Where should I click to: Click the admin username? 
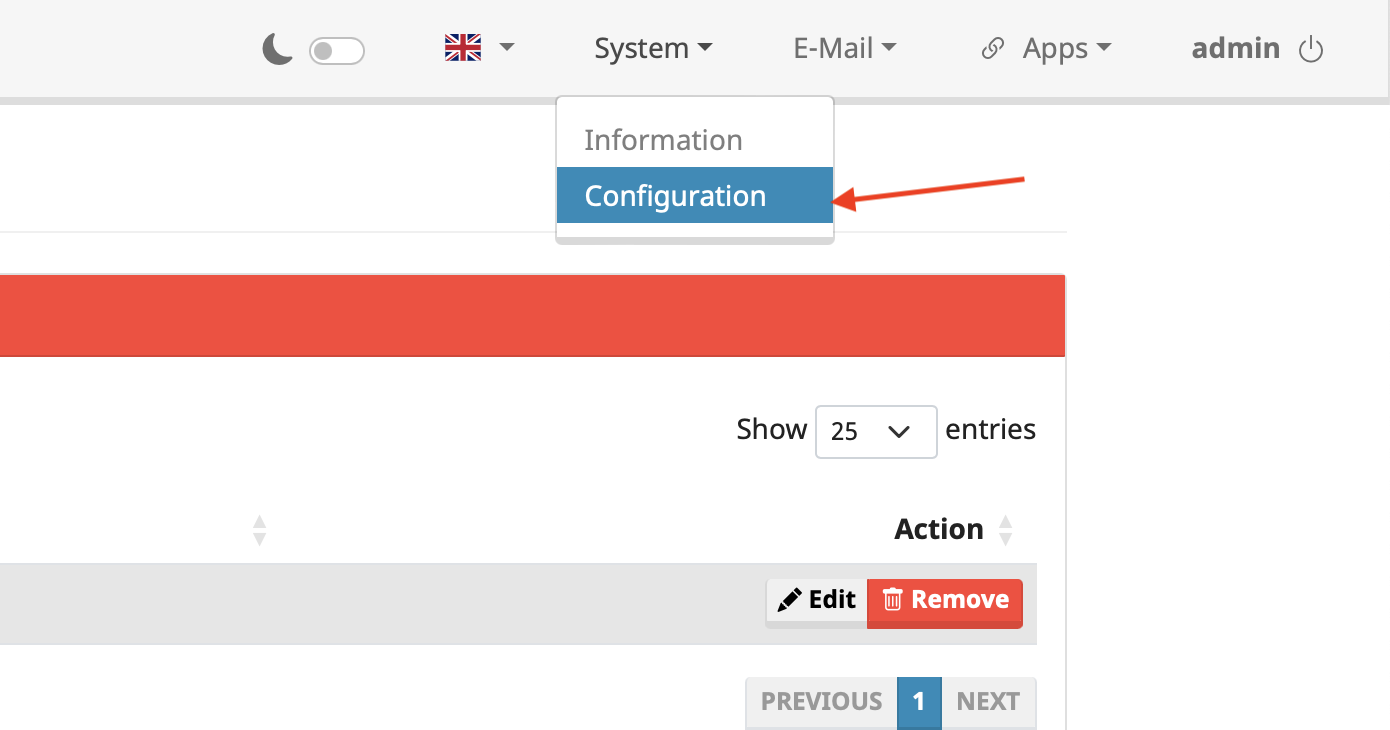tap(1236, 48)
